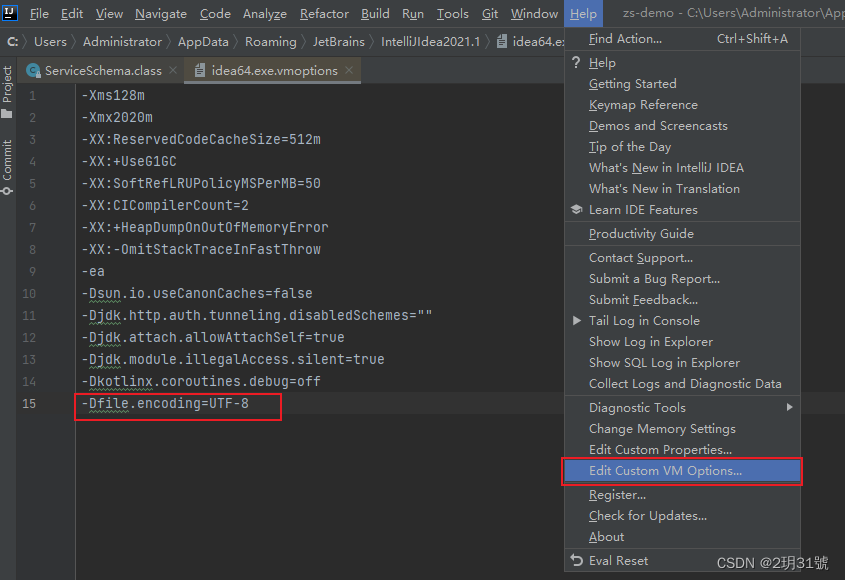This screenshot has height=580, width=845.
Task: Open the Build menu
Action: click(x=375, y=13)
